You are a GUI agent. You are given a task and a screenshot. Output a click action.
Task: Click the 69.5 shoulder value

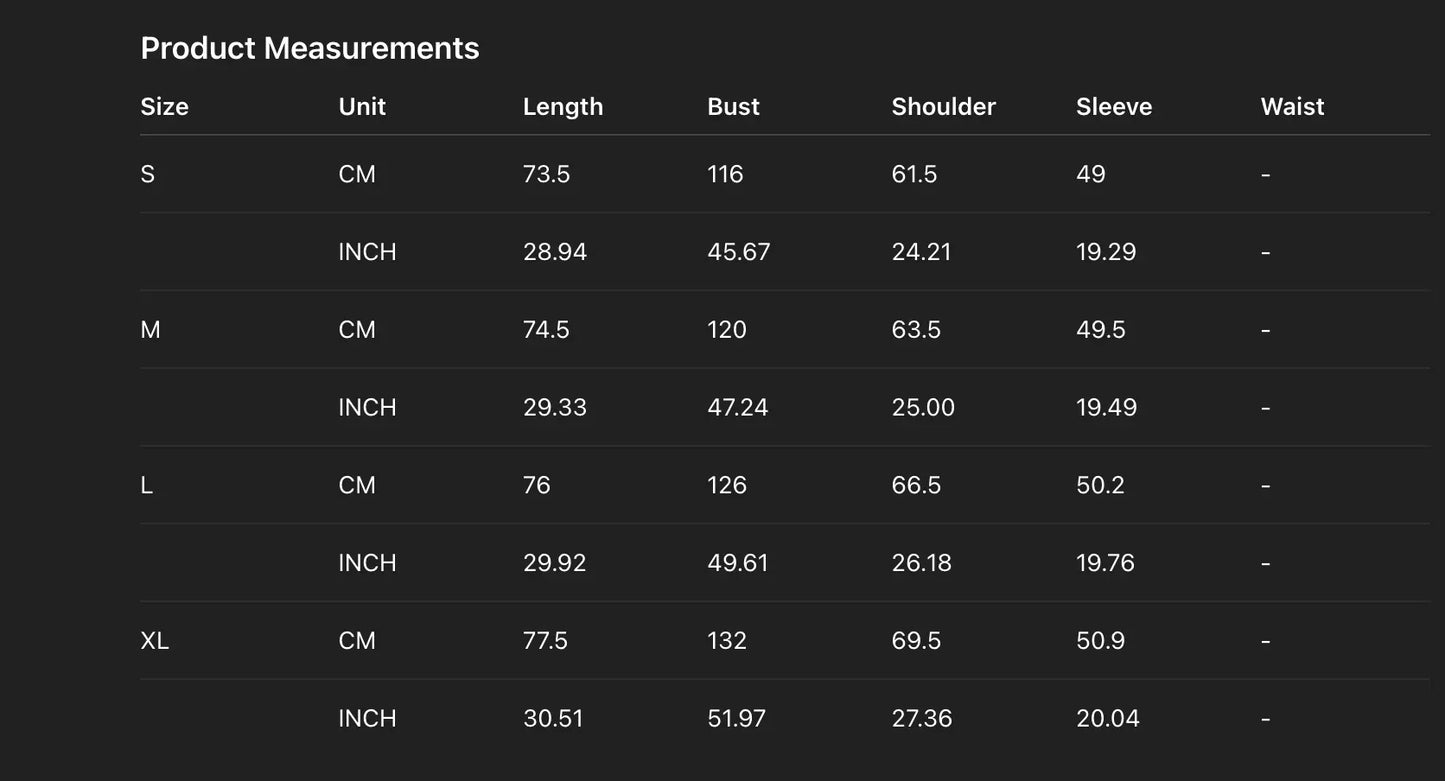(x=916, y=641)
